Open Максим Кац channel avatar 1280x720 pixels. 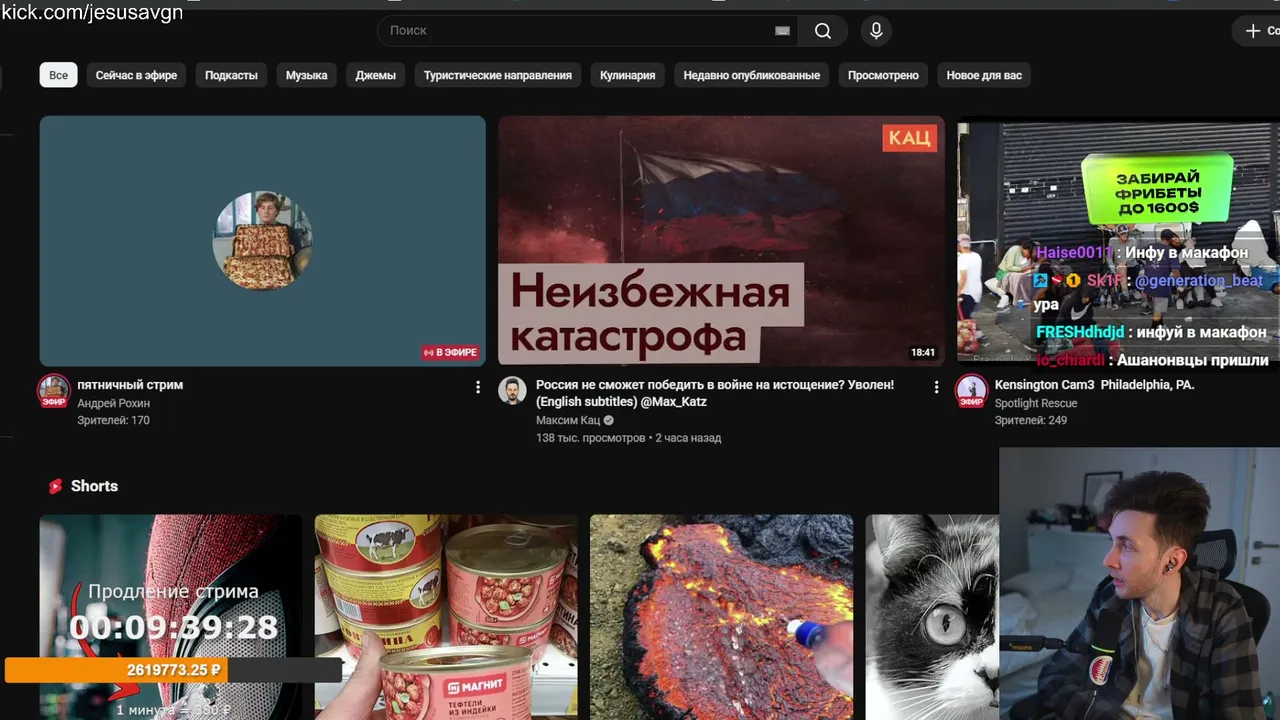tap(513, 391)
